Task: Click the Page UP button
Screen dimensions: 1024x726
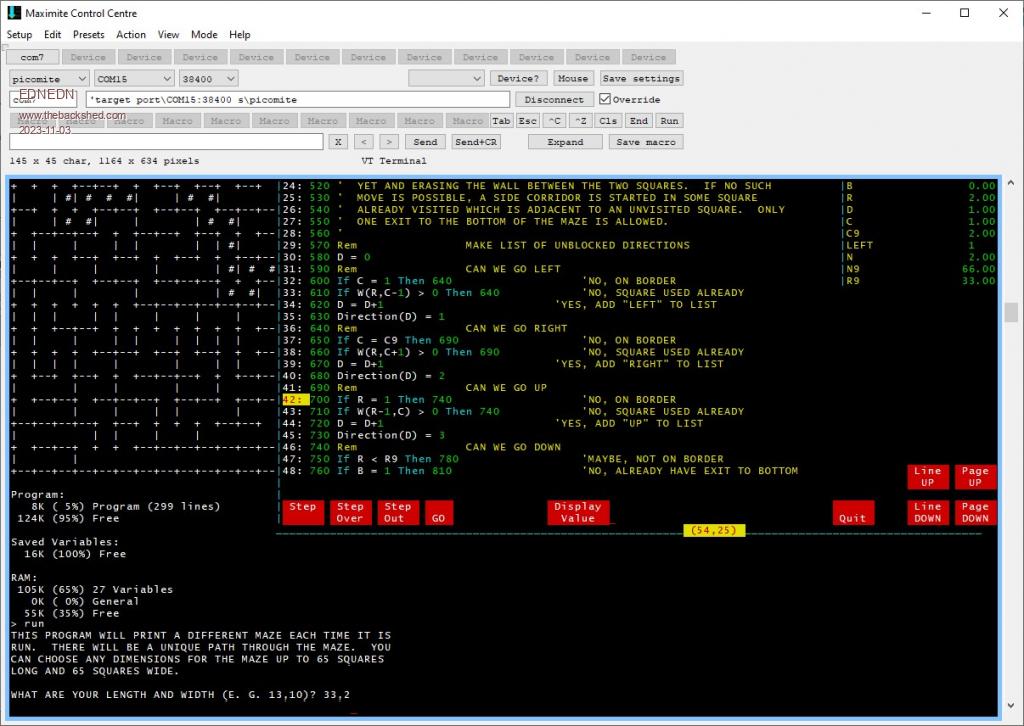Action: 974,476
